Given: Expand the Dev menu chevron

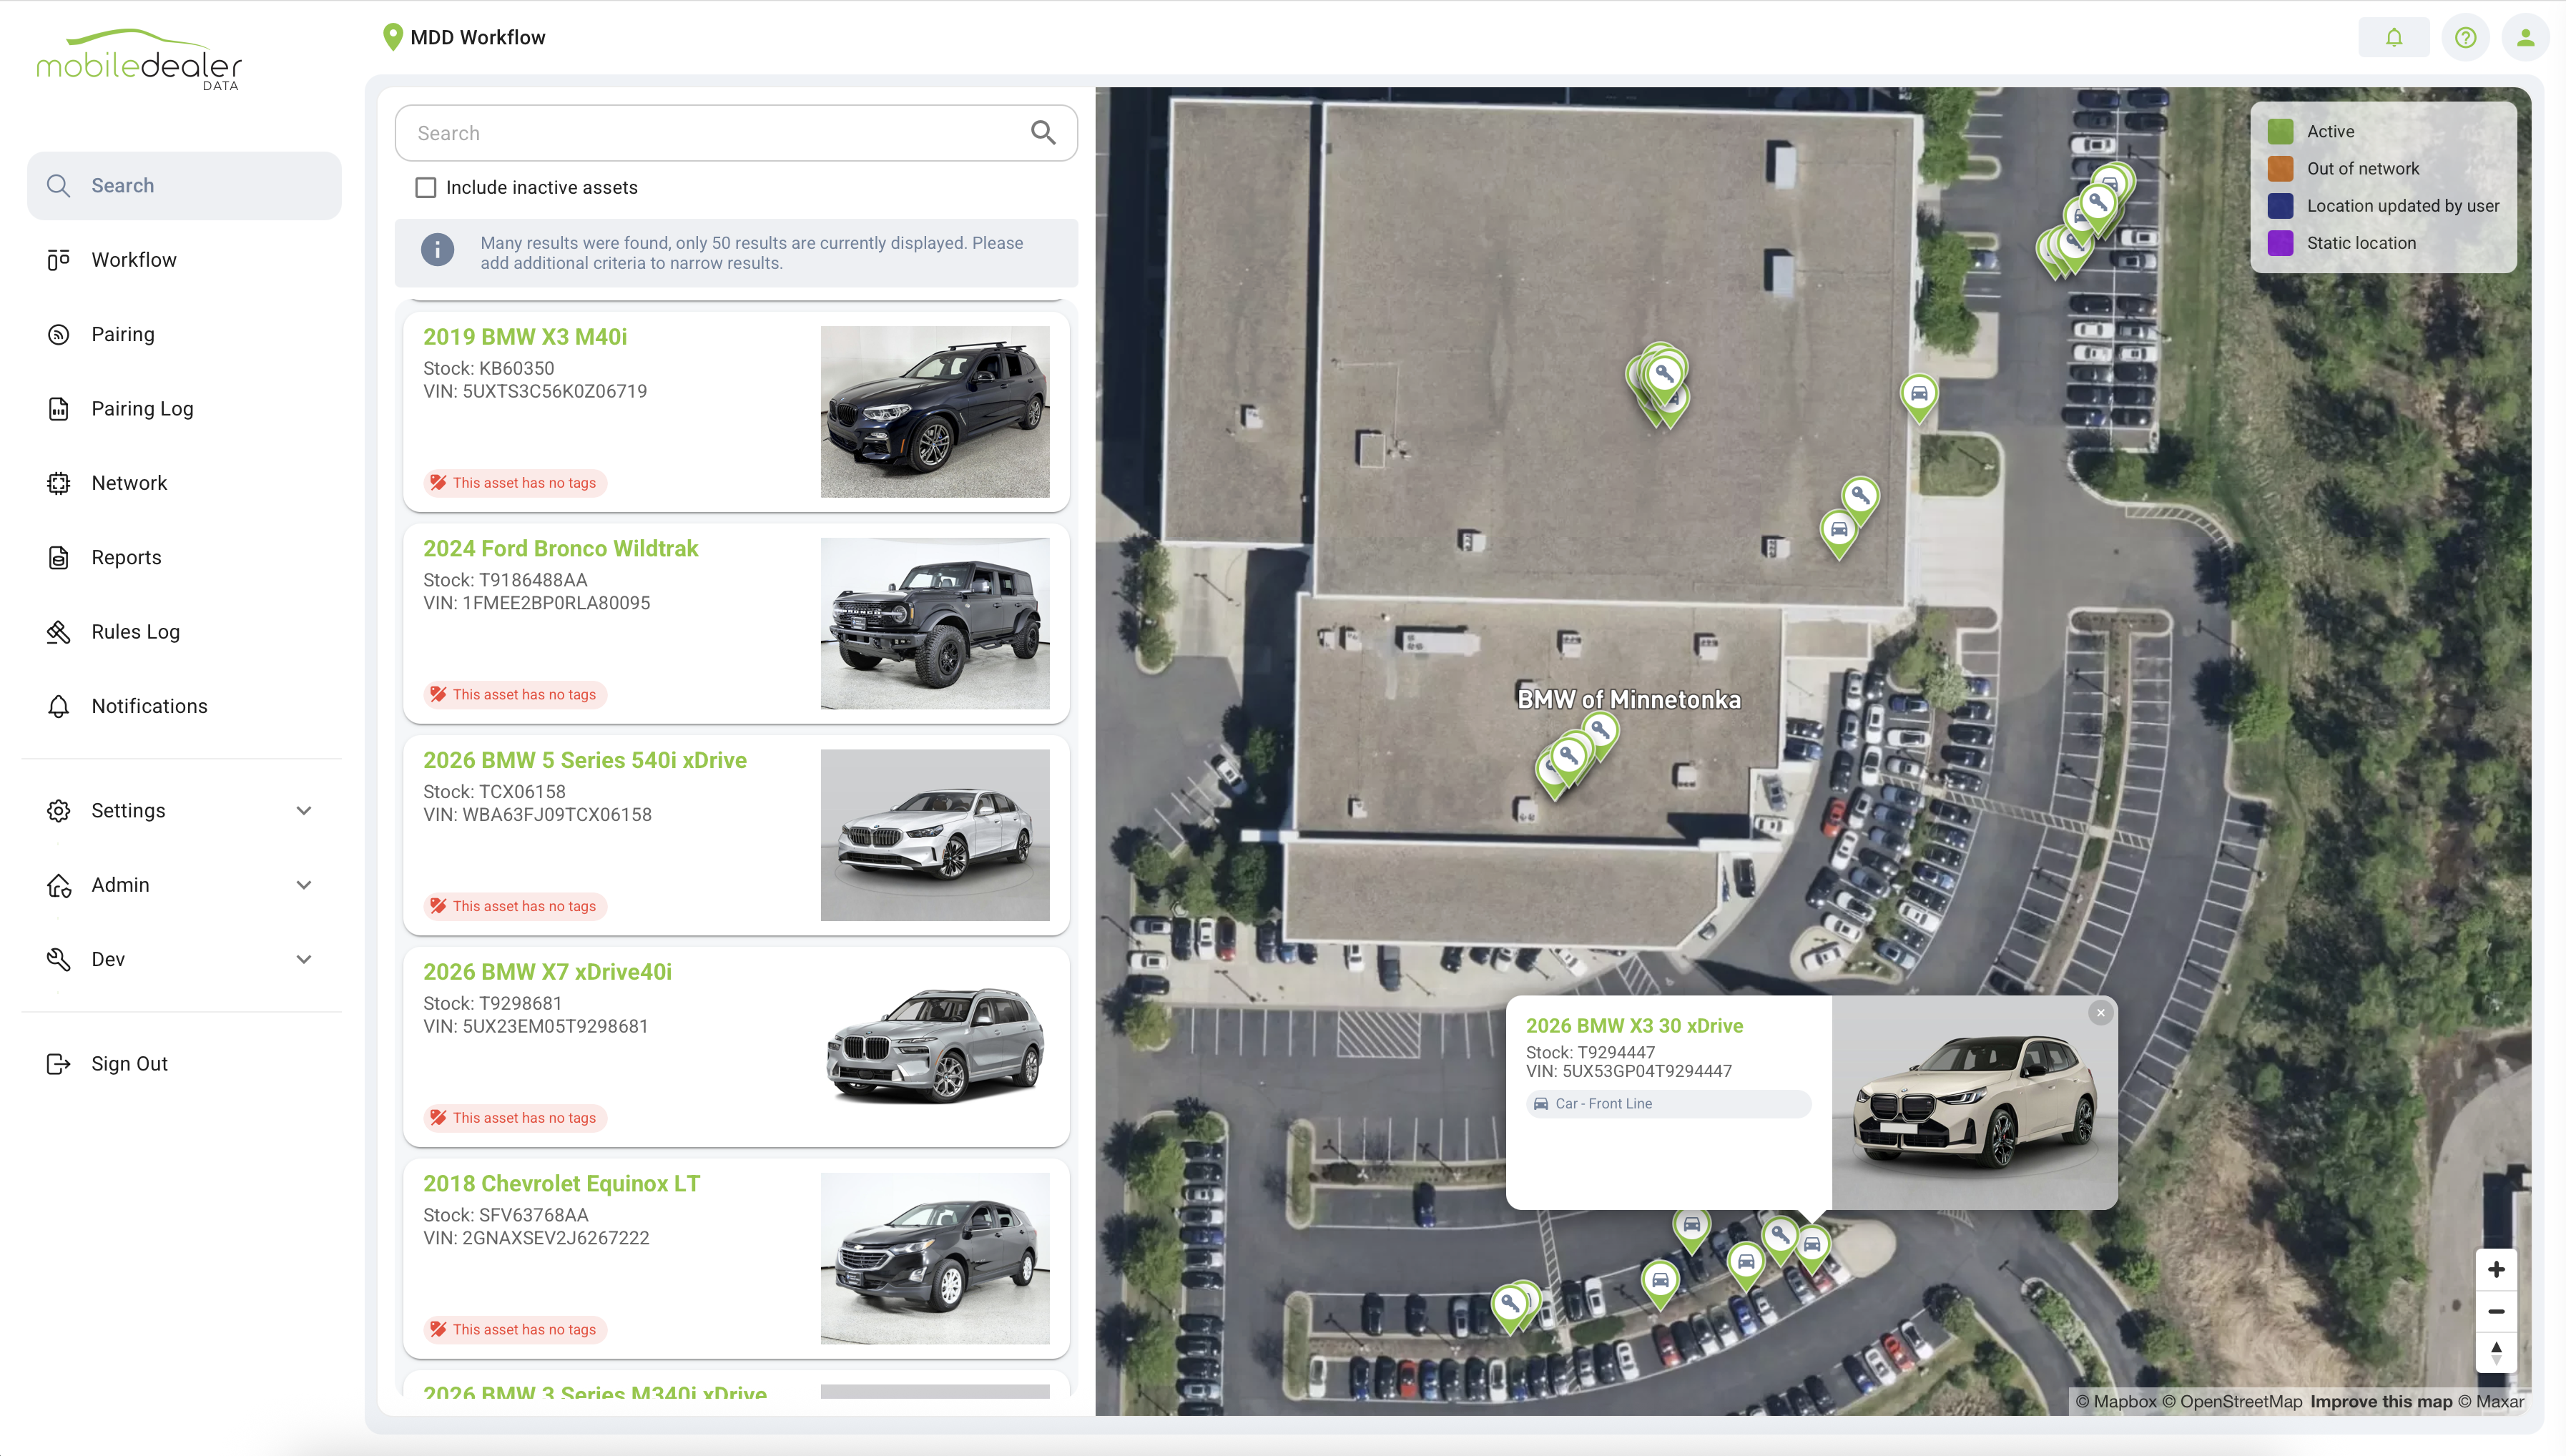Looking at the screenshot, I should (304, 959).
